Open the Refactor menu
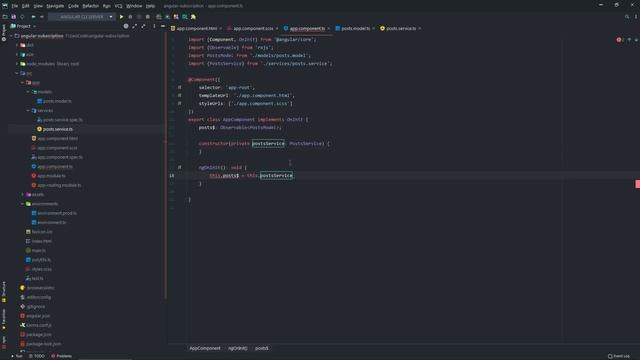640x360 pixels. point(91,6)
